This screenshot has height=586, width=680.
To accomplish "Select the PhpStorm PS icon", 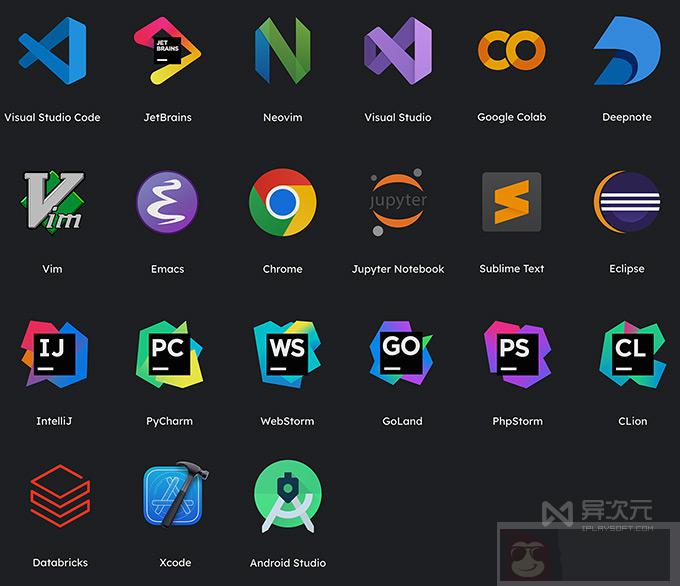I will (x=517, y=354).
